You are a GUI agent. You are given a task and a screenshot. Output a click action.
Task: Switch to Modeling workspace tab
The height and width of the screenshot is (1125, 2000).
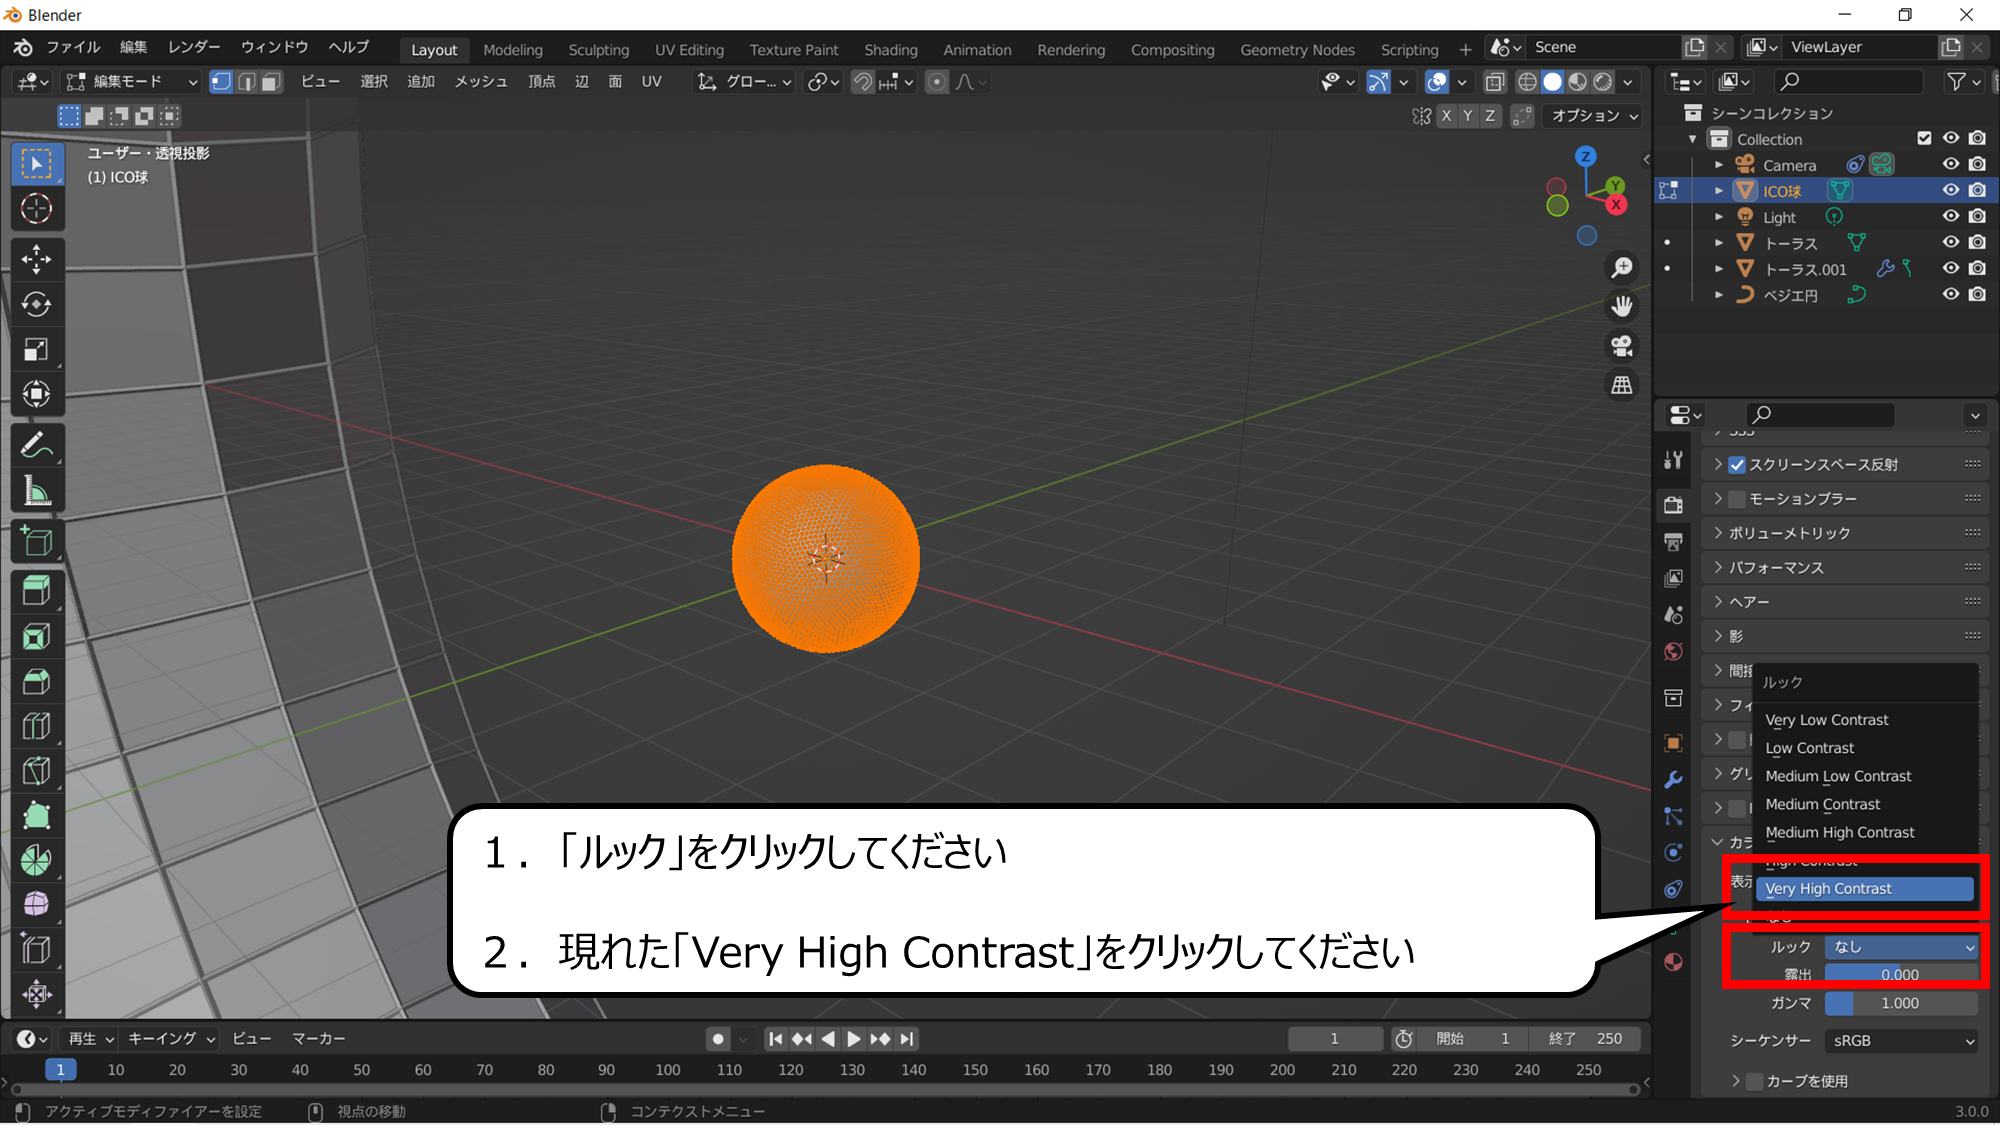(512, 49)
